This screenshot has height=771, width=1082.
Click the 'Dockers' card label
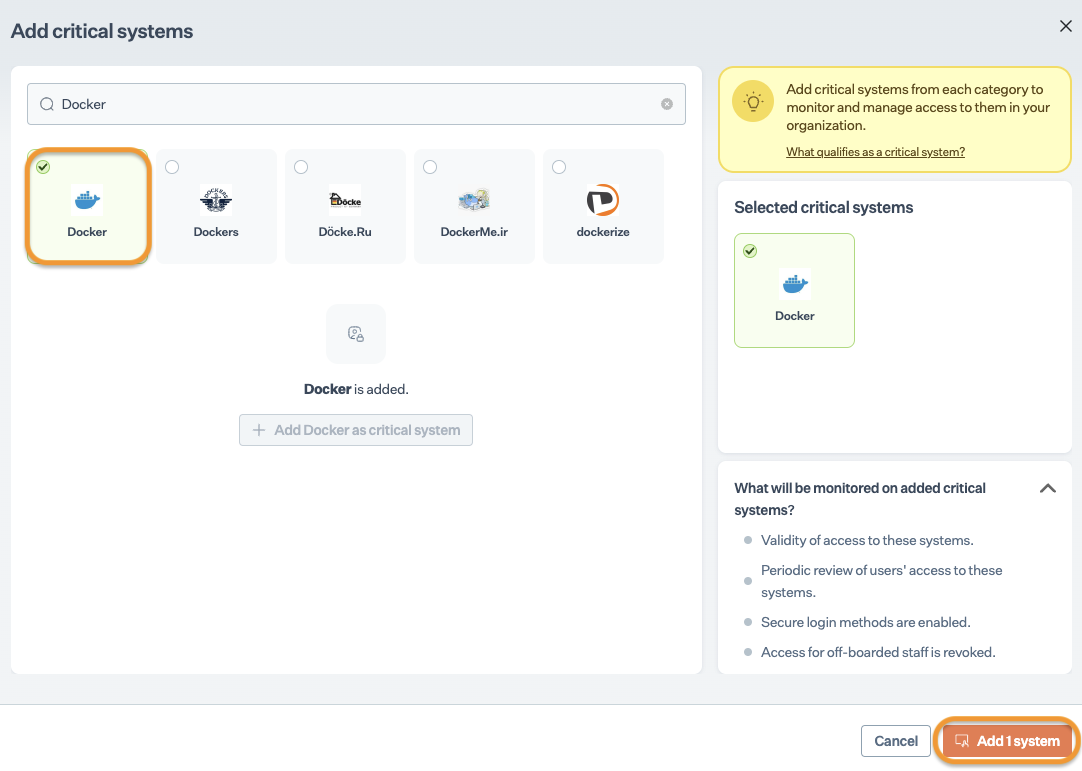(216, 232)
